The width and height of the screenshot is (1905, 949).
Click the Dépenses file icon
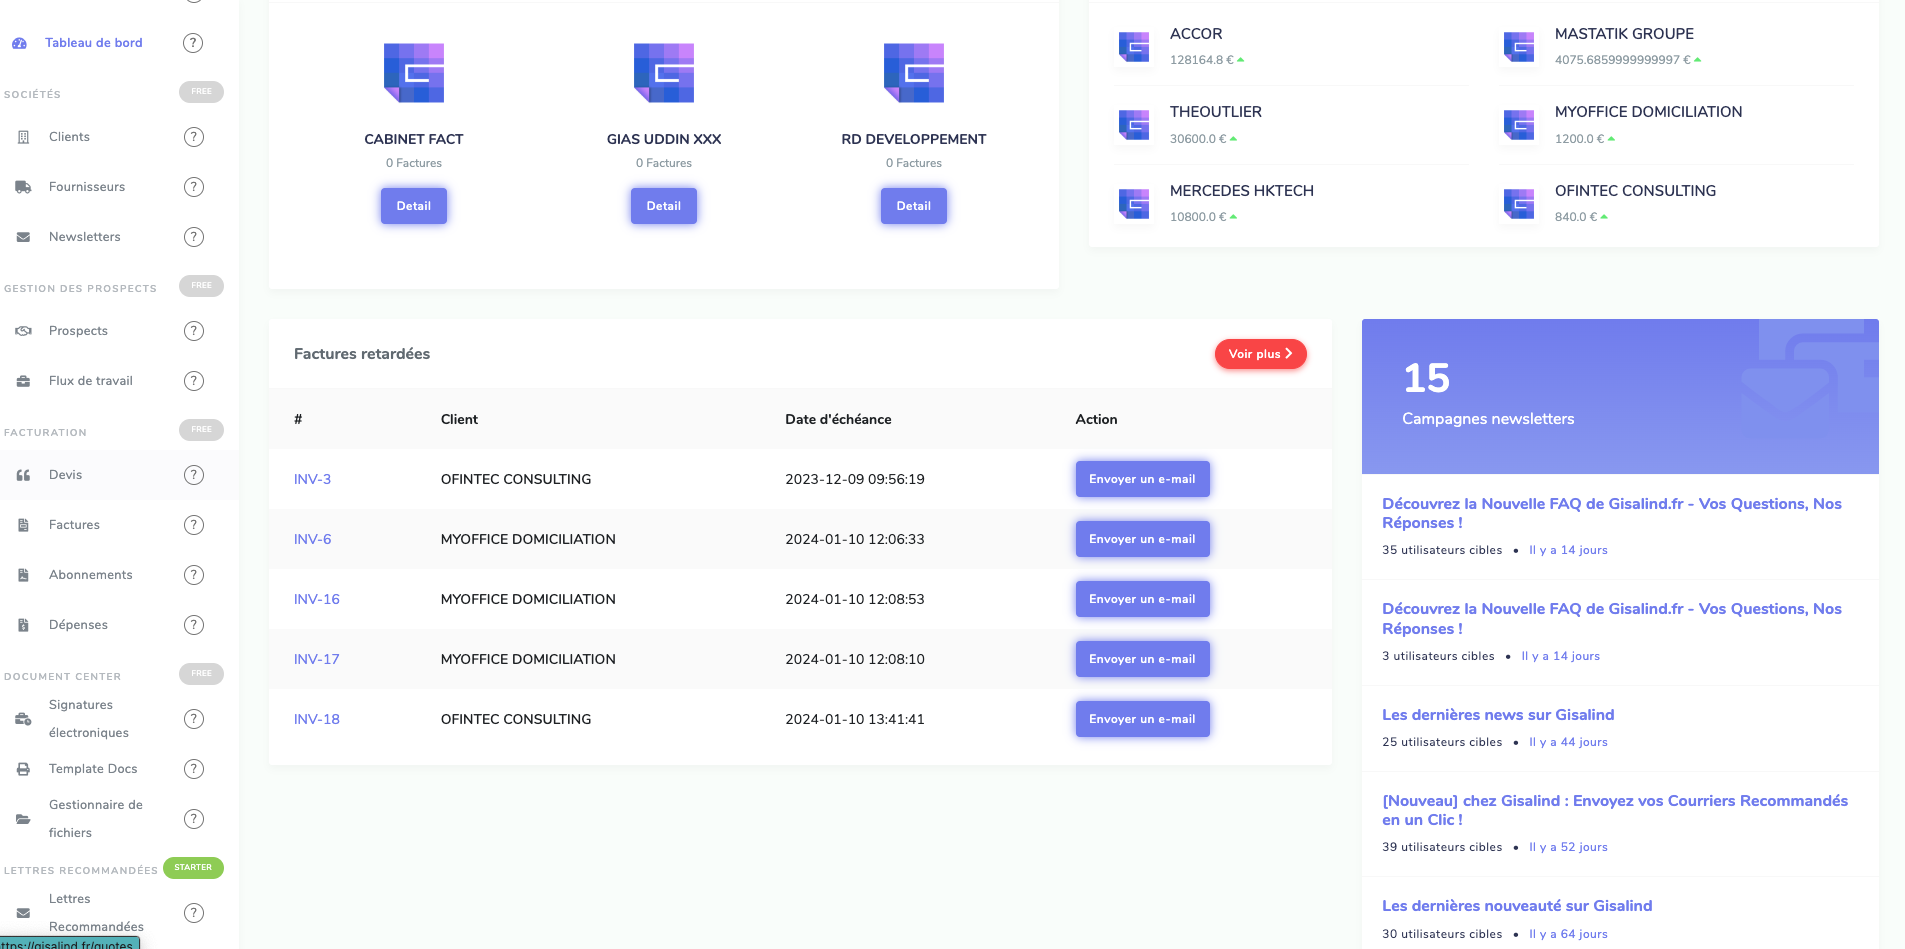click(23, 625)
